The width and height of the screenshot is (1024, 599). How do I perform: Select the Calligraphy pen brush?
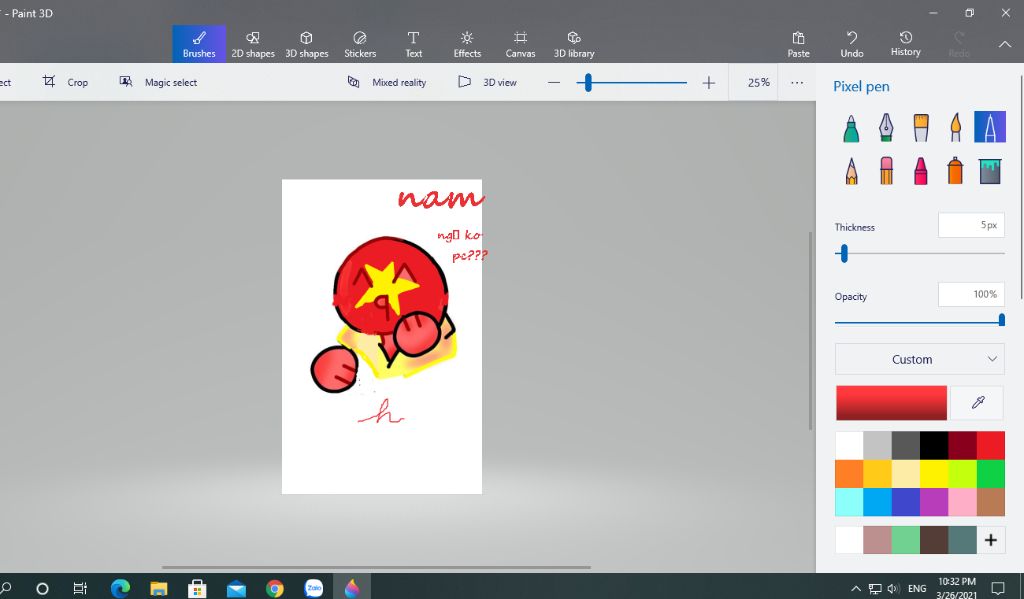886,127
